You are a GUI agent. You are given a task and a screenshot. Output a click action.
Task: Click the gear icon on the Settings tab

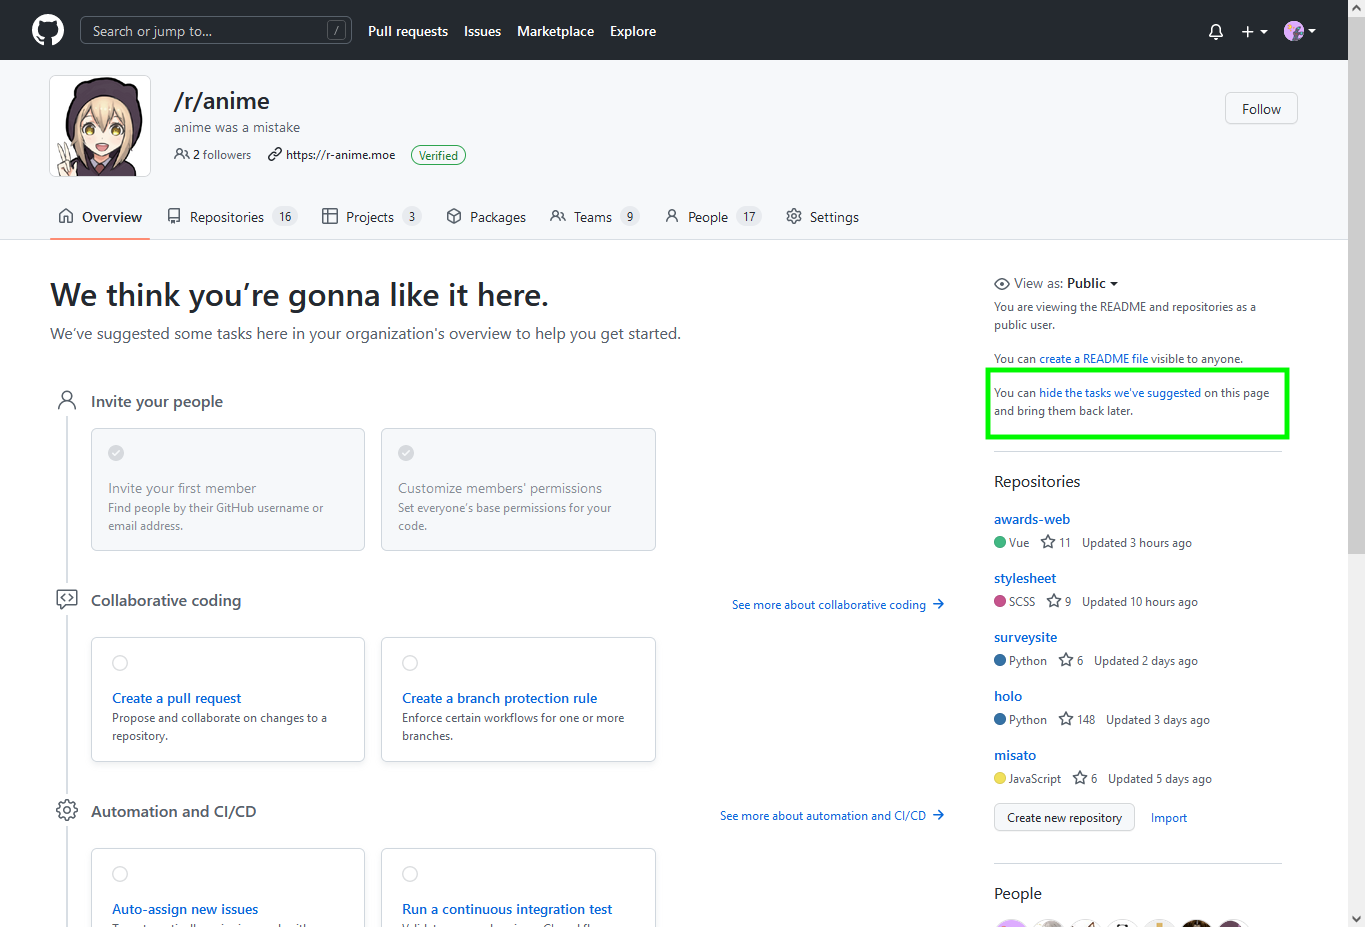[x=793, y=216]
